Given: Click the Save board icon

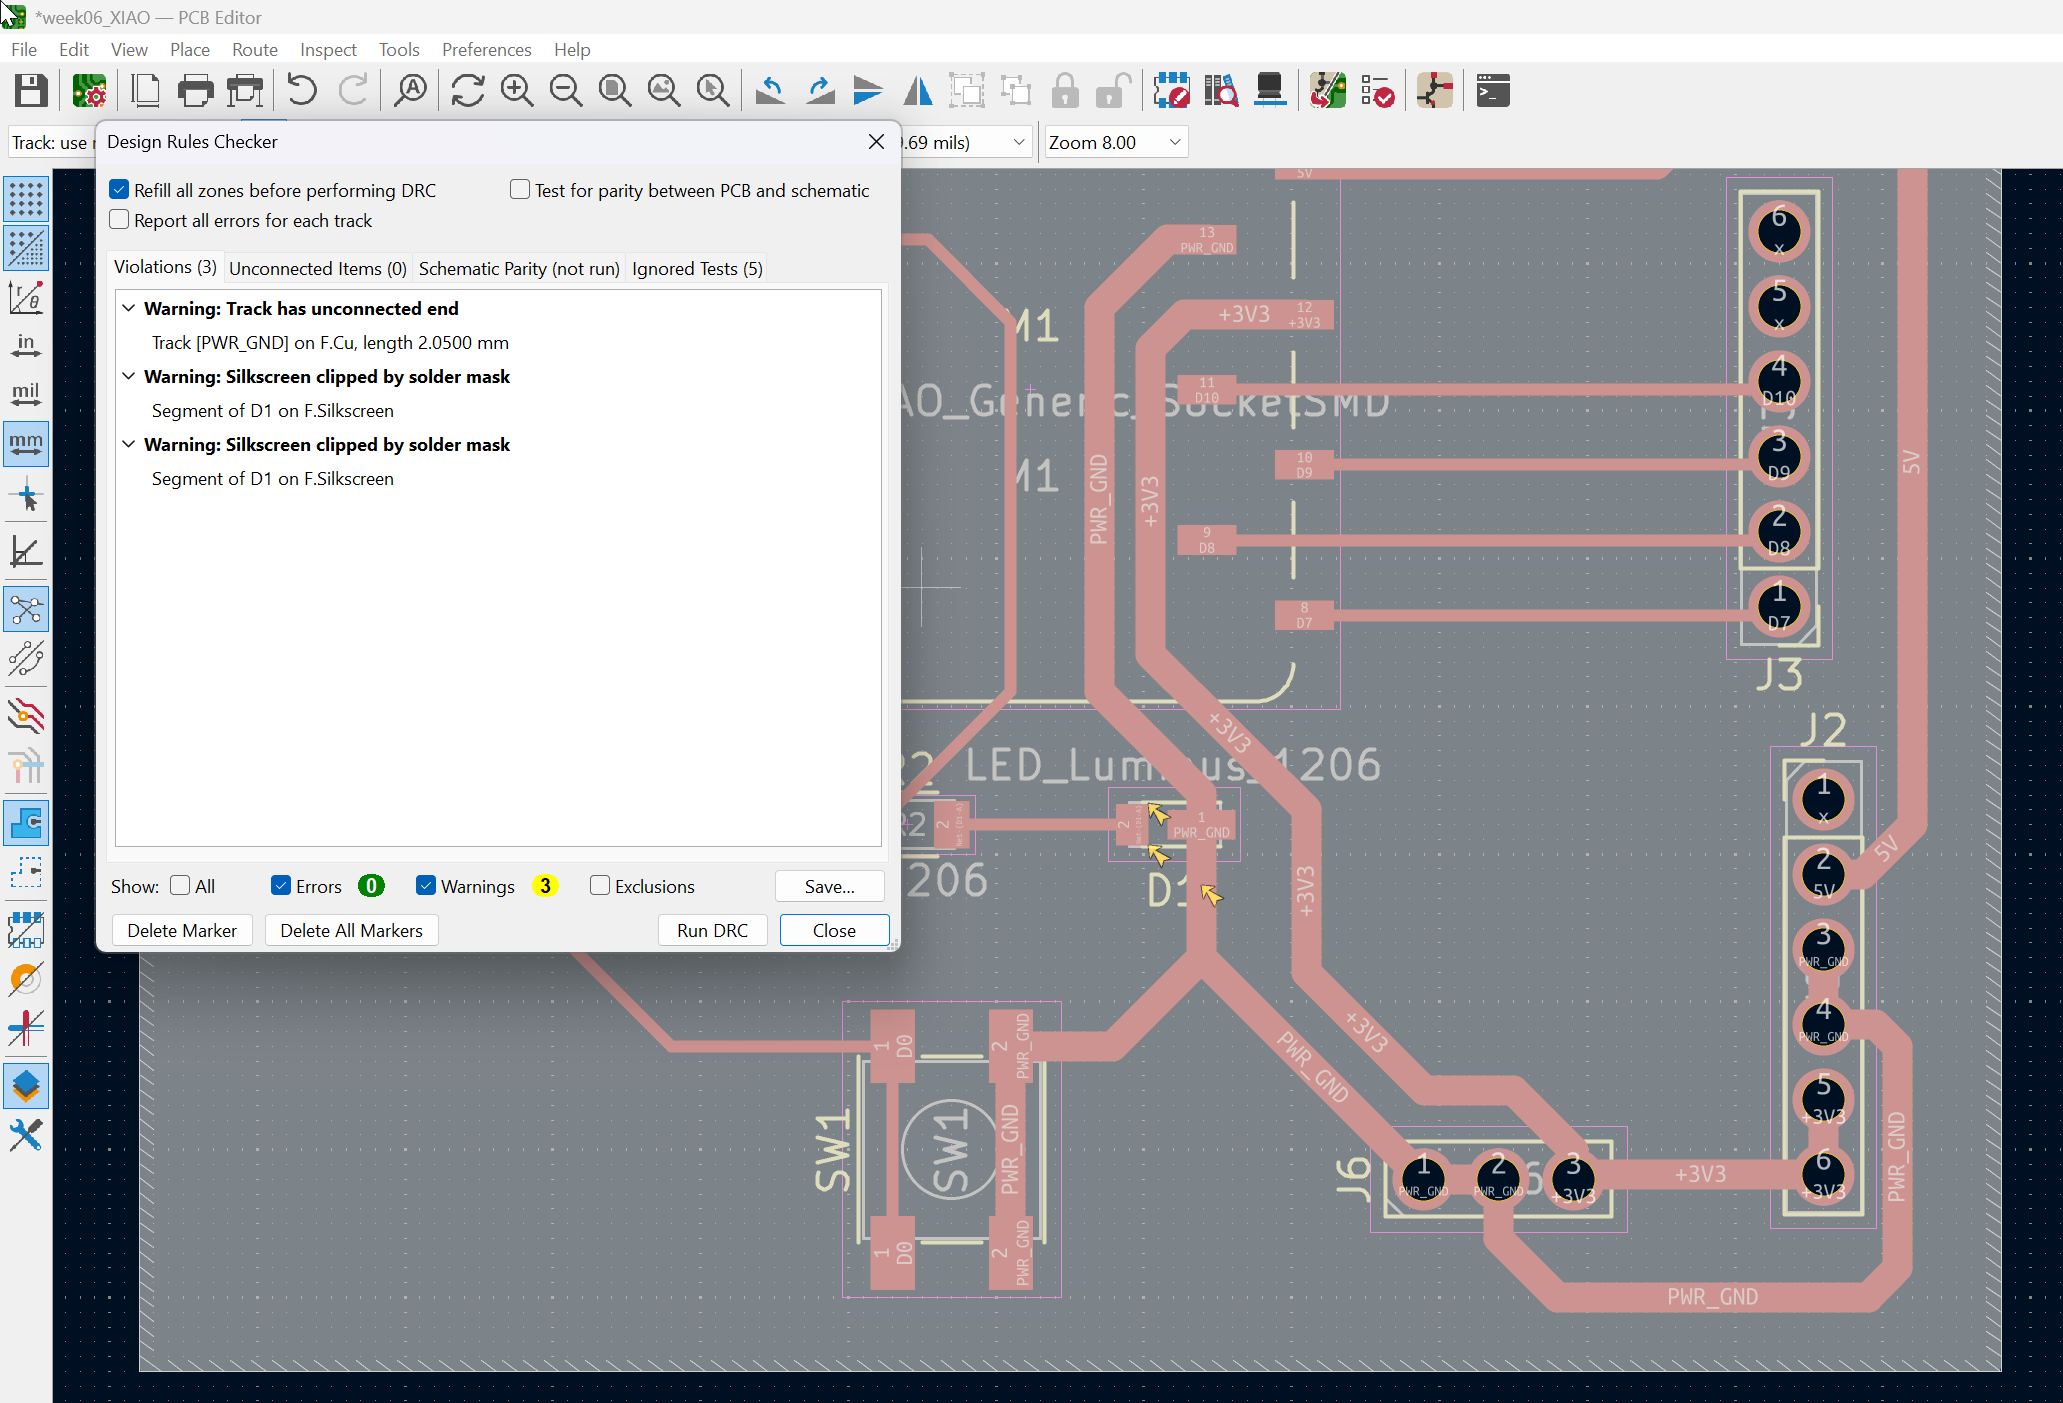Looking at the screenshot, I should [x=31, y=91].
